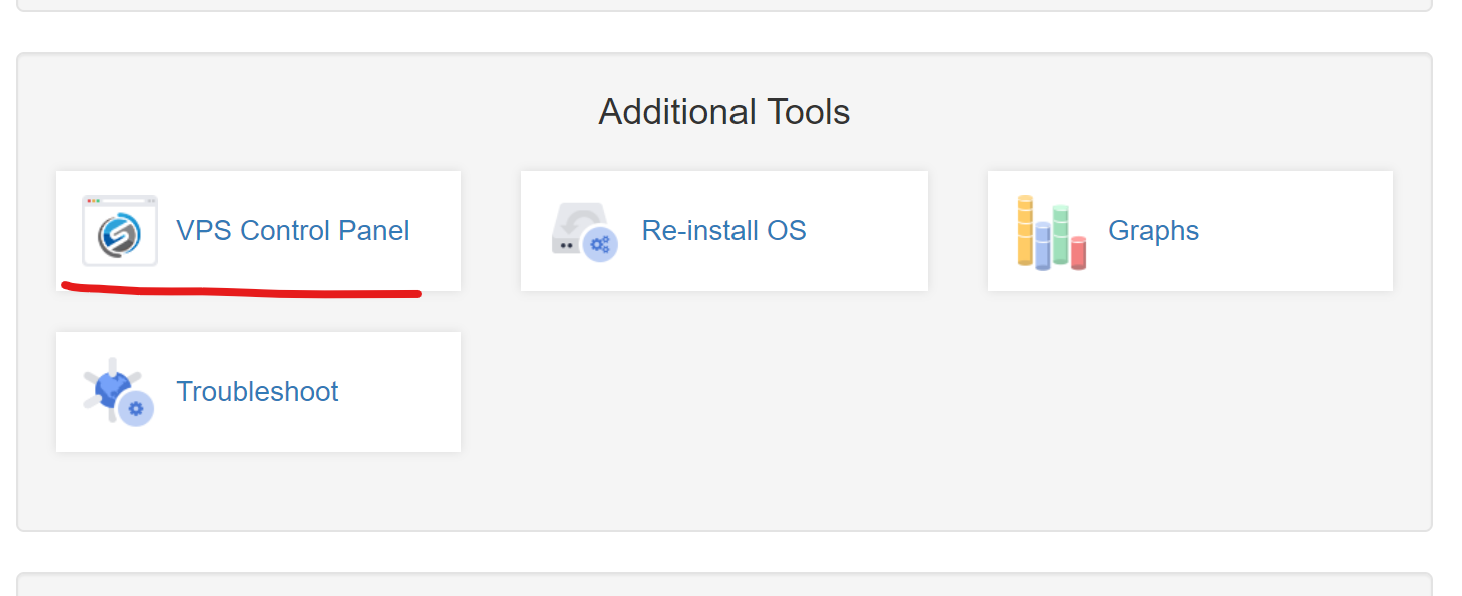The height and width of the screenshot is (596, 1462).
Task: Open the Graphs bar chart icon
Action: [x=1051, y=231]
